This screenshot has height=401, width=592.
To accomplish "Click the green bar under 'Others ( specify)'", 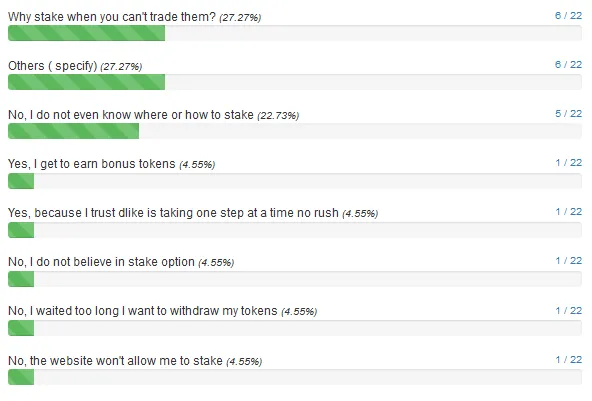I will click(86, 82).
